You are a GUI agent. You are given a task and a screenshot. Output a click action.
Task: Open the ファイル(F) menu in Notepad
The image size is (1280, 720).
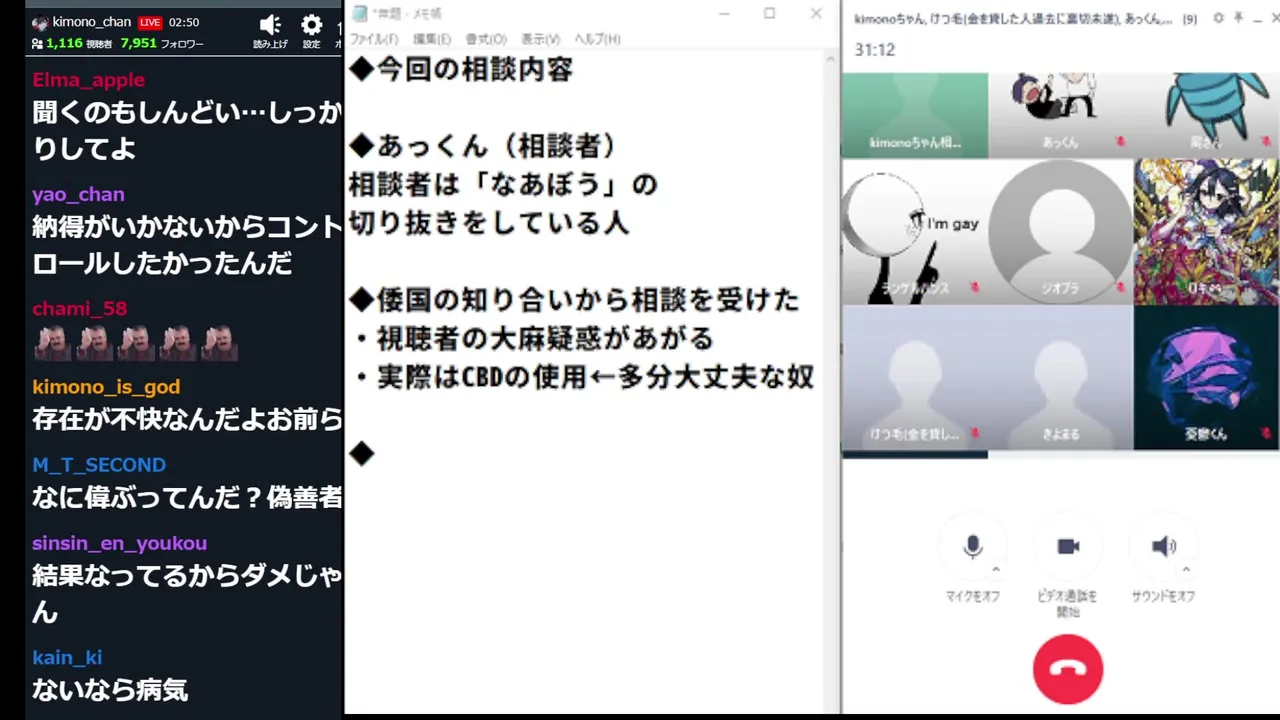[x=373, y=39]
